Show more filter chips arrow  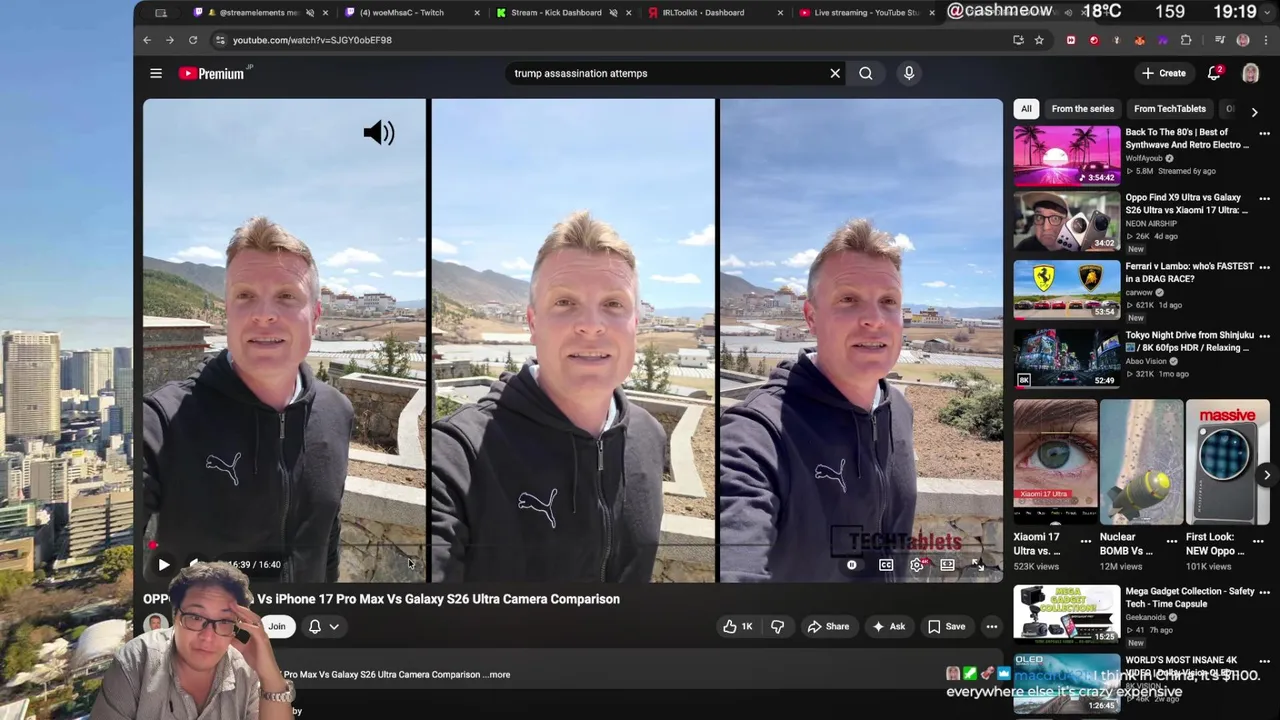point(1254,112)
